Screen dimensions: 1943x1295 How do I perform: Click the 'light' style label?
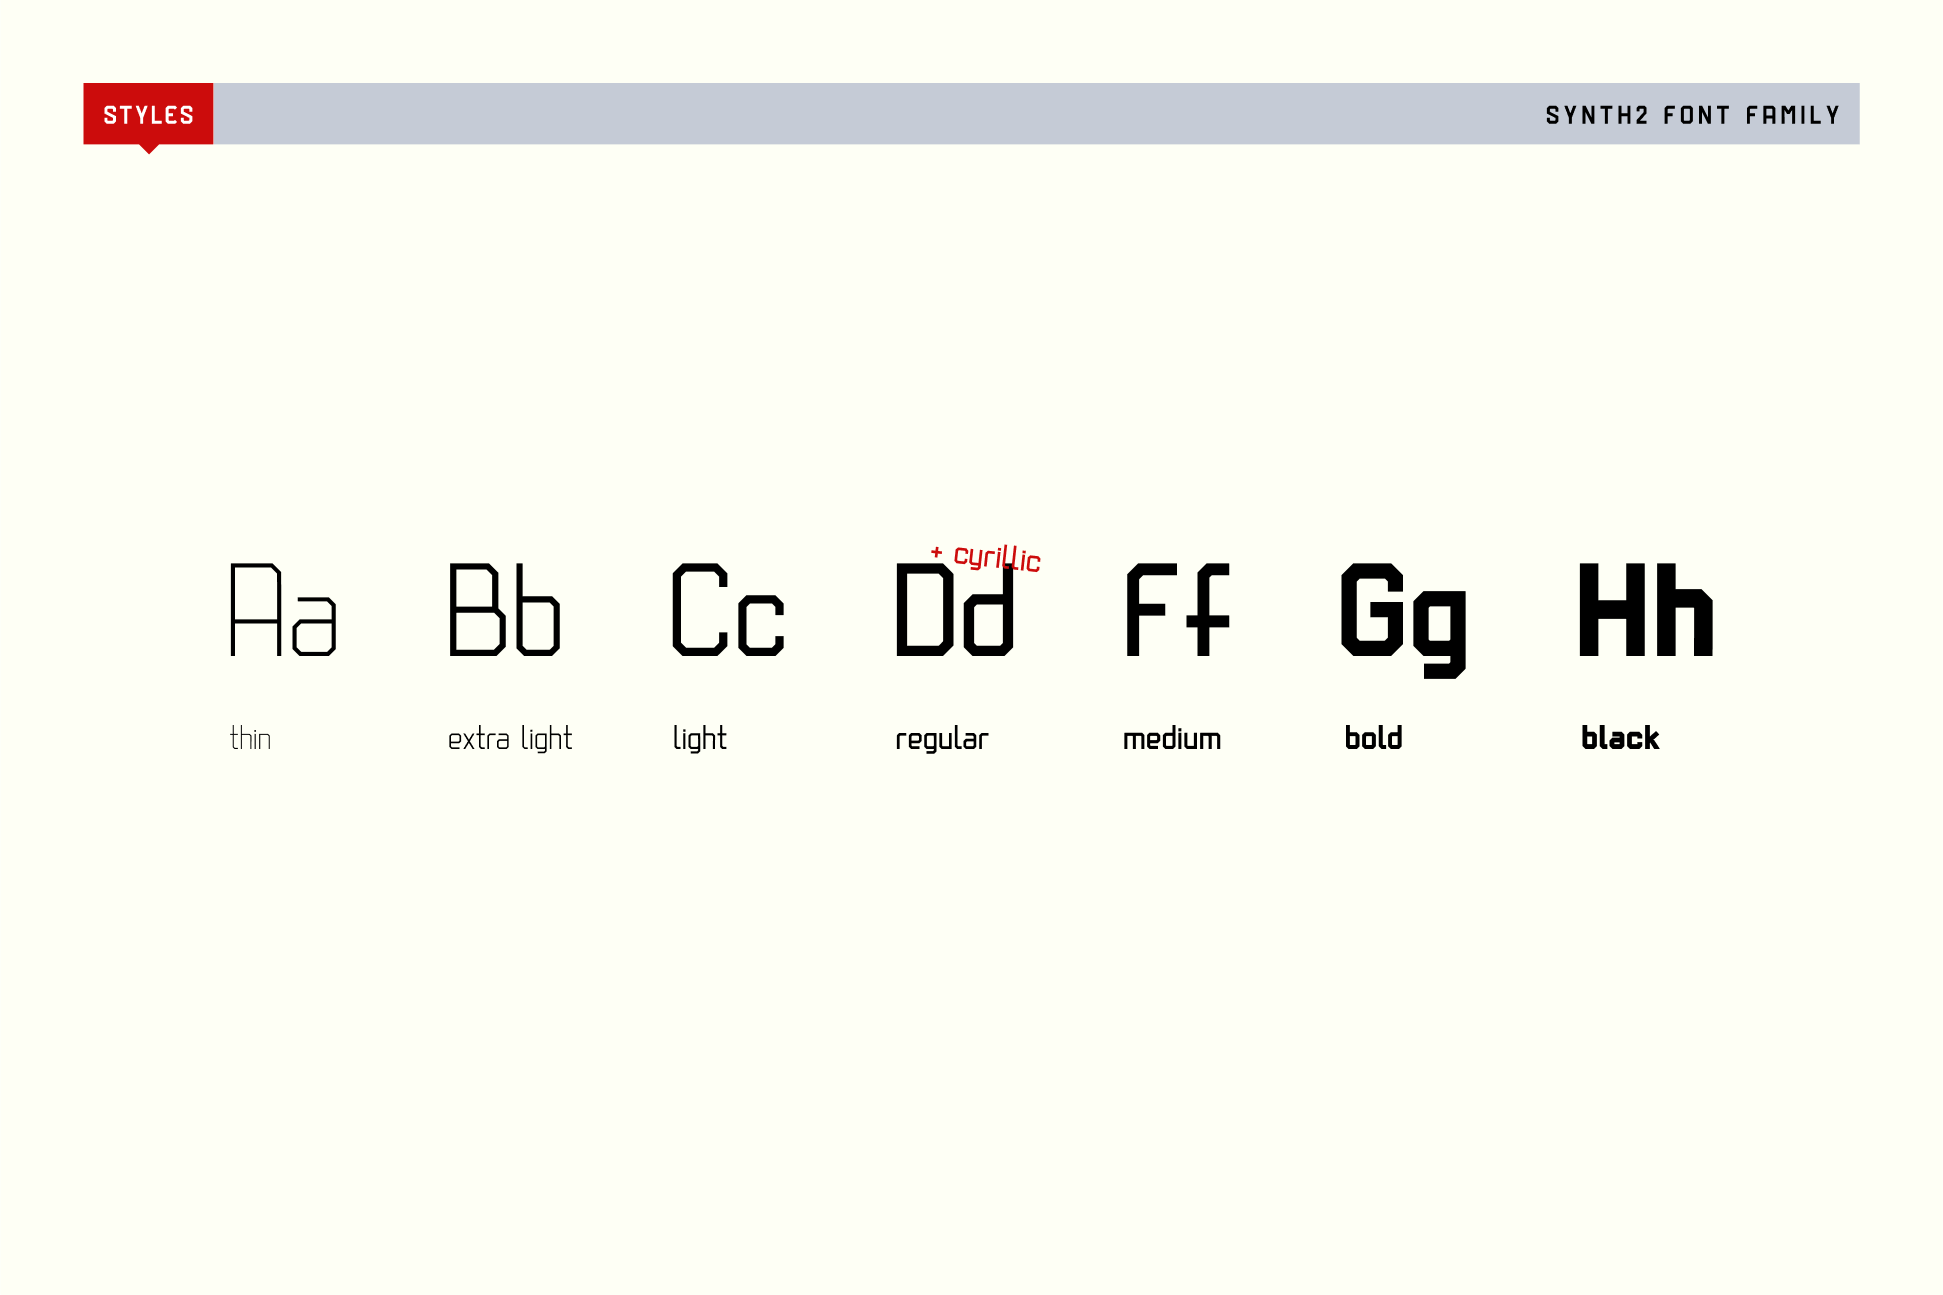point(699,739)
